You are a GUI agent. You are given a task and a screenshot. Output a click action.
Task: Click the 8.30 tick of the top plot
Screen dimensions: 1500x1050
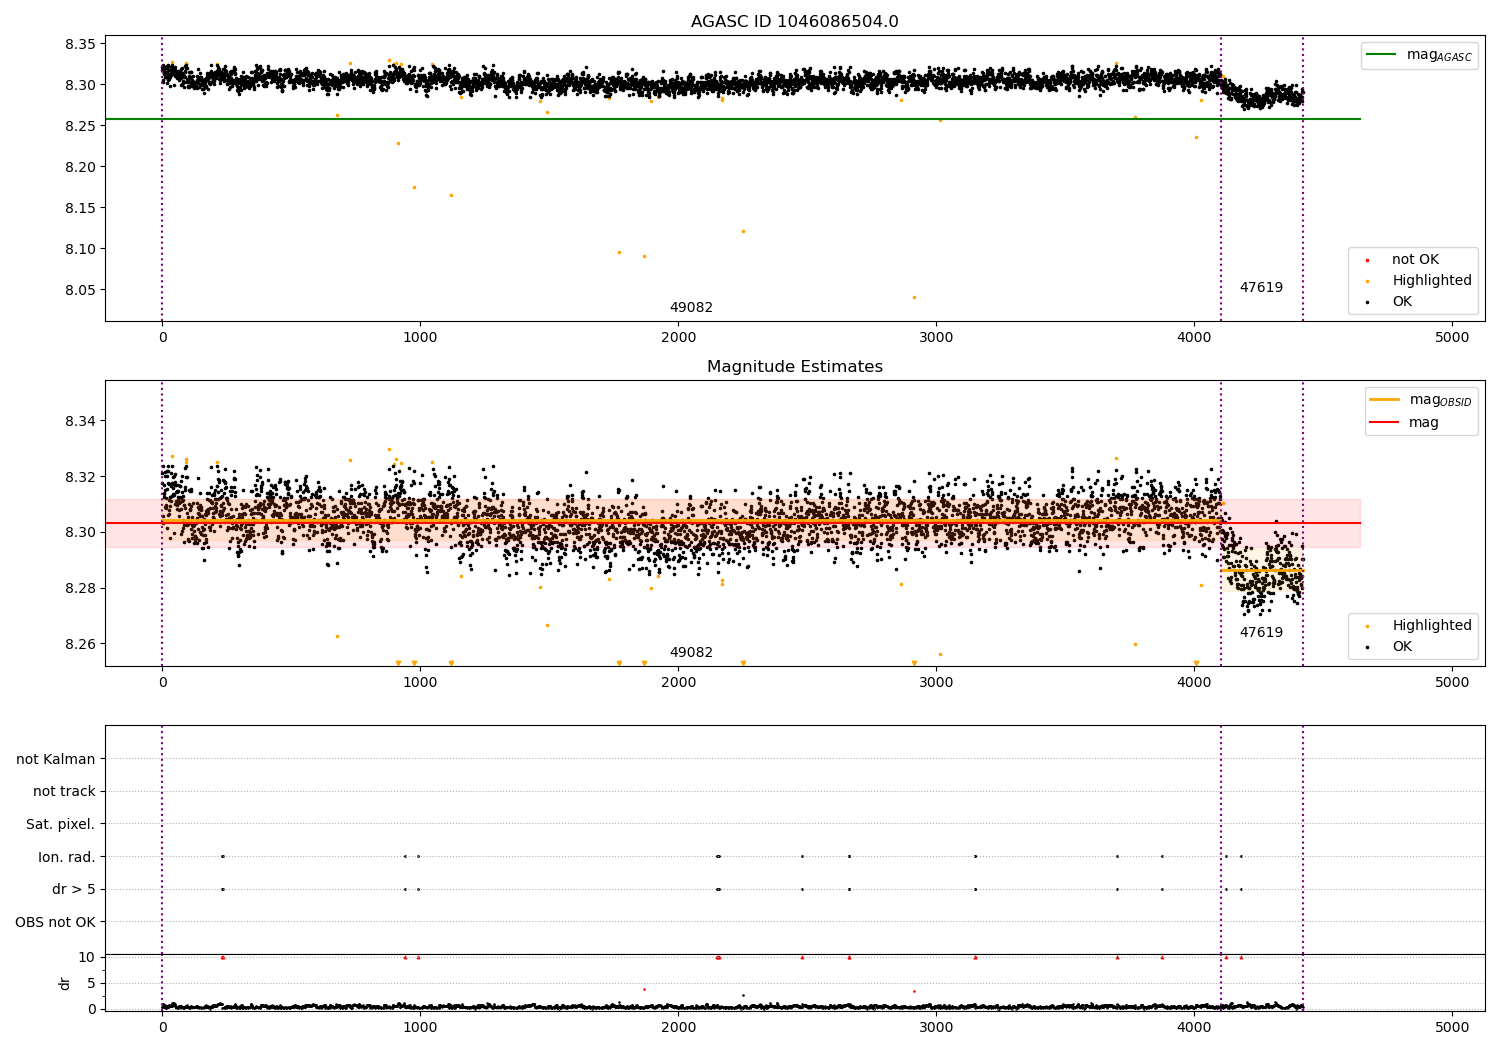point(81,86)
